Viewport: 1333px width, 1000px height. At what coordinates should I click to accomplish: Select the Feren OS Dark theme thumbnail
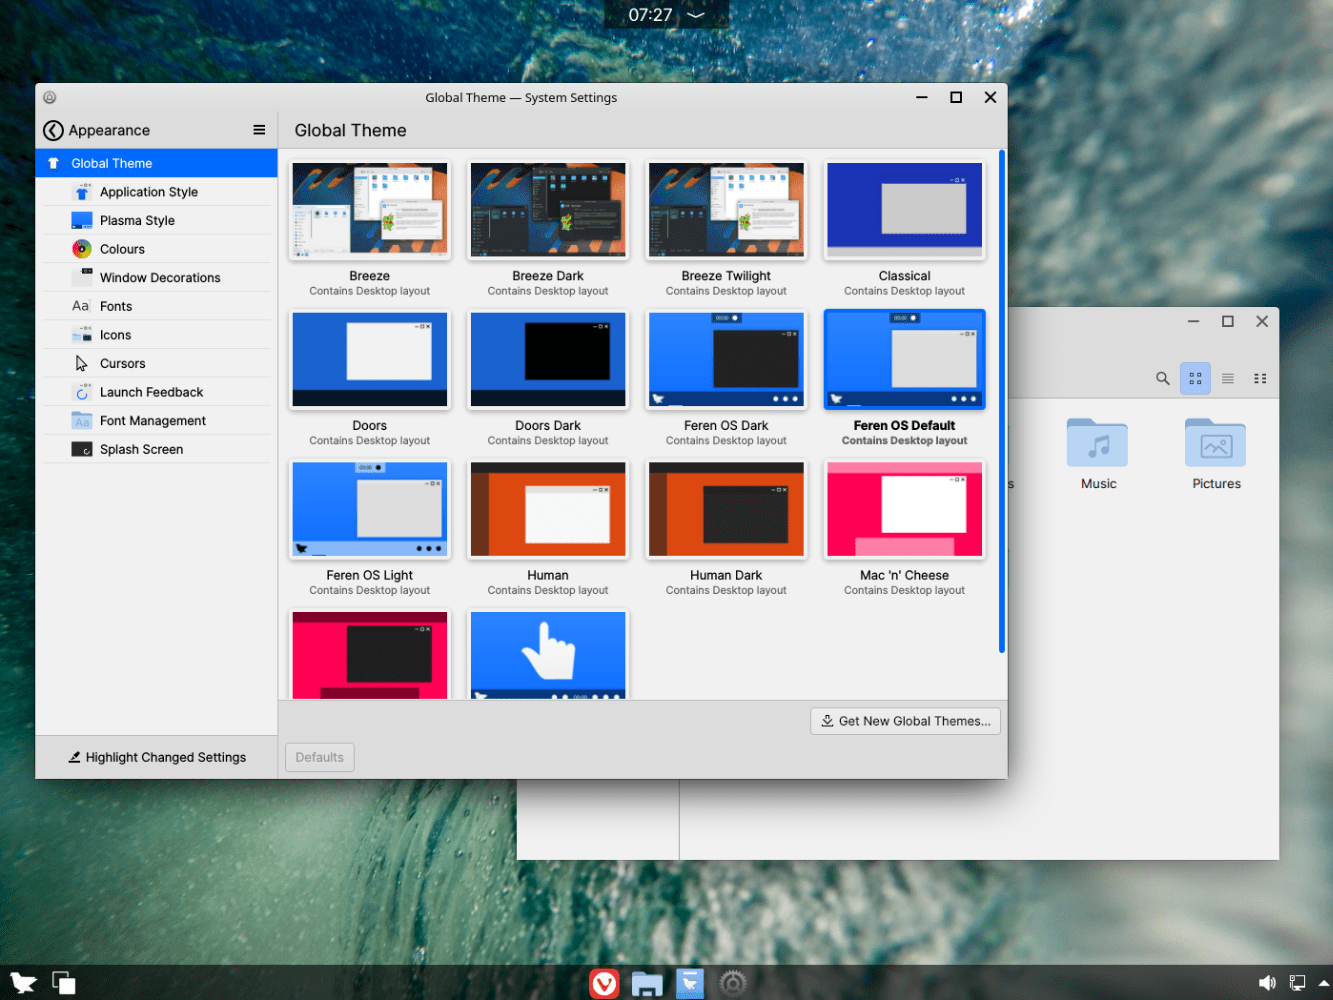(x=725, y=359)
